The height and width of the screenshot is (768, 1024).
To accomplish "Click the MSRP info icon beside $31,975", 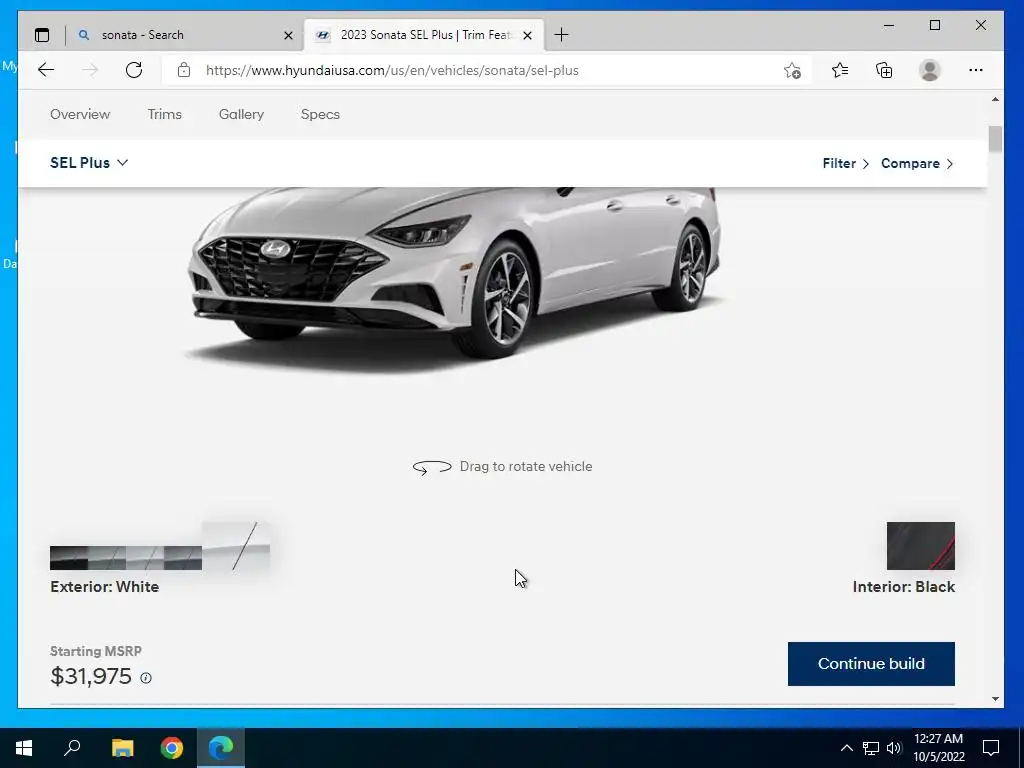I will [146, 678].
